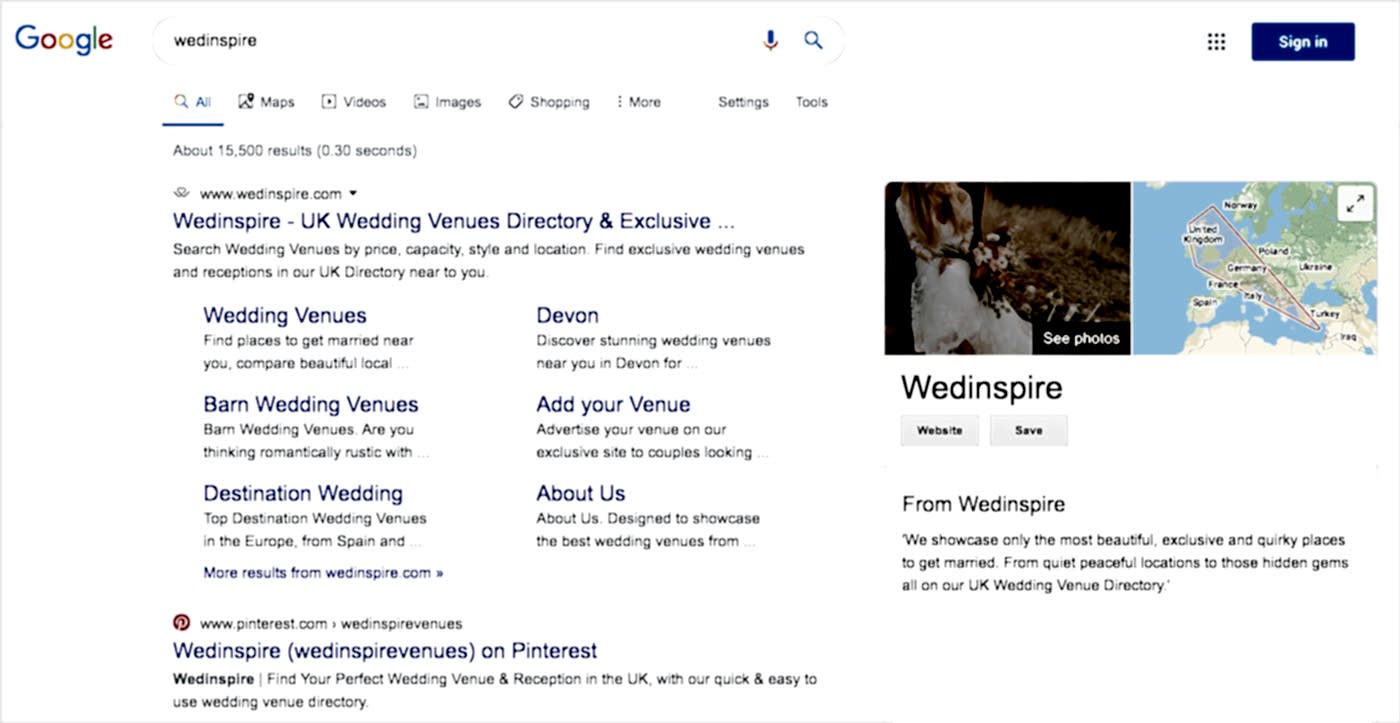This screenshot has width=1400, height=723.
Task: Open the Shopping results tab
Action: click(549, 102)
